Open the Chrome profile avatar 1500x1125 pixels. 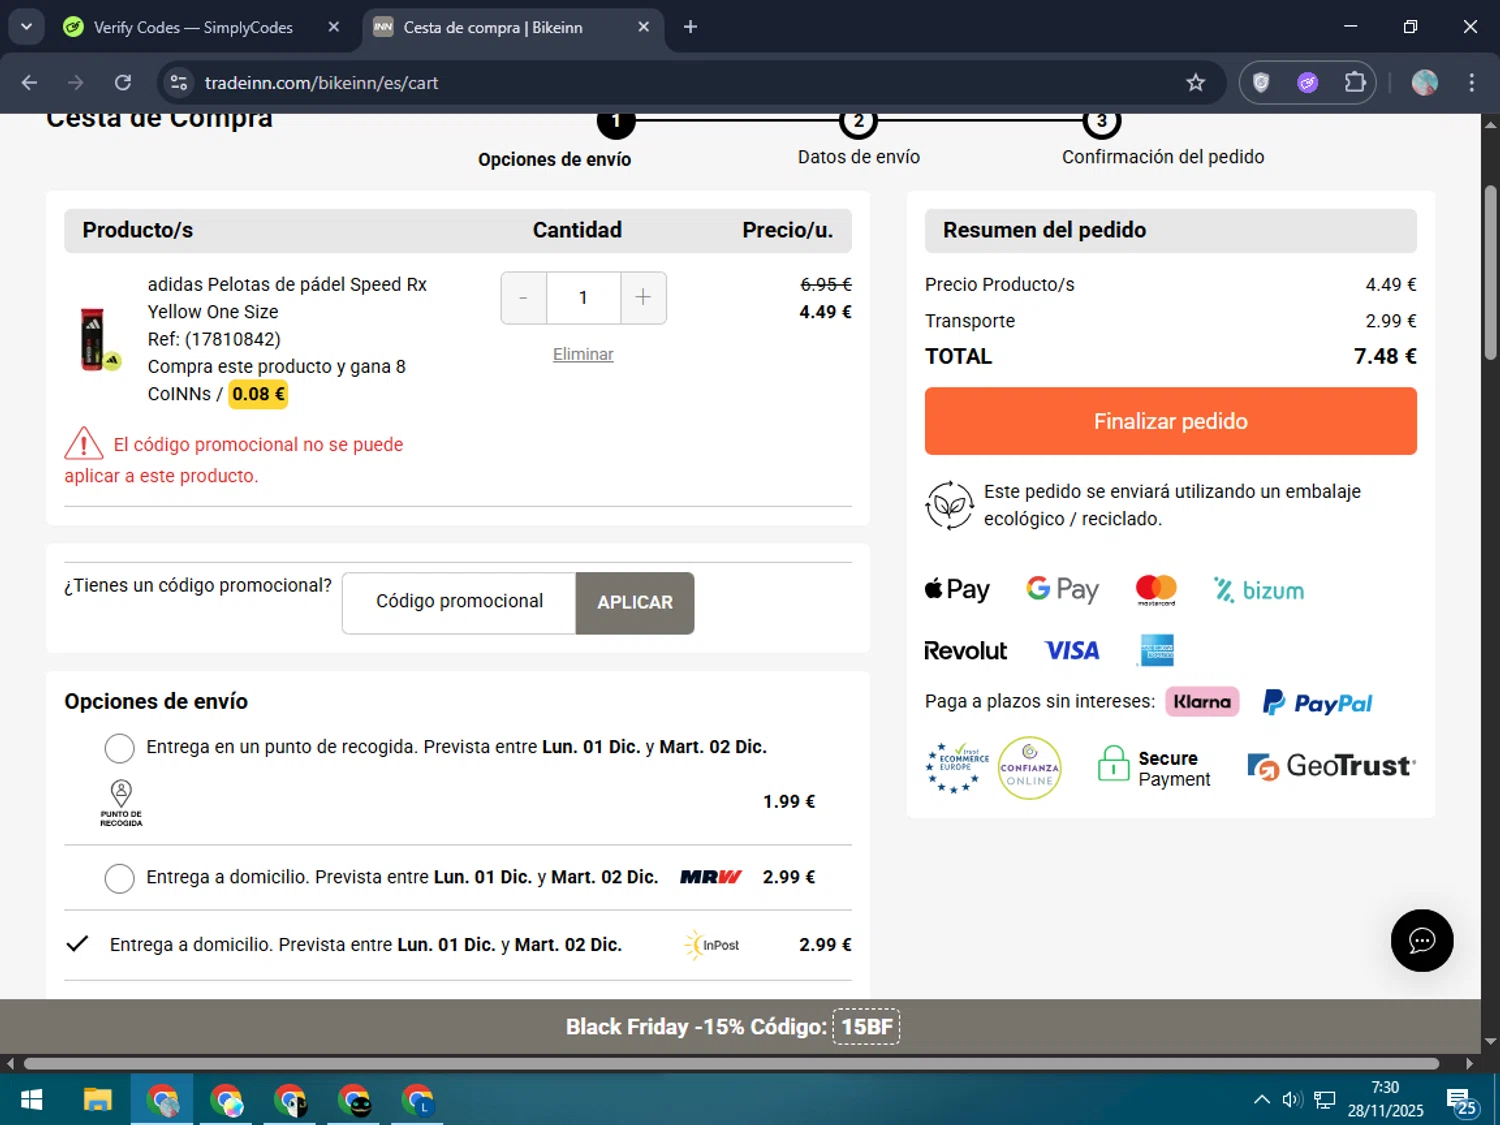(1425, 83)
